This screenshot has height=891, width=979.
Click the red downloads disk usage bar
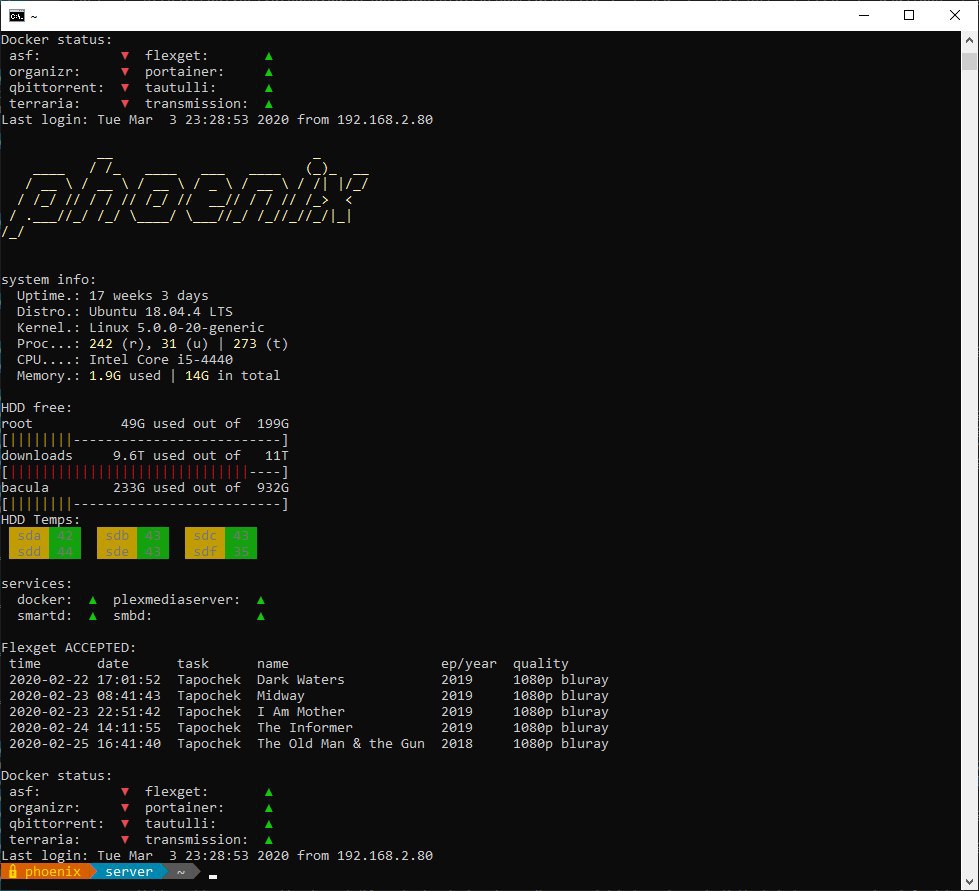pos(128,472)
